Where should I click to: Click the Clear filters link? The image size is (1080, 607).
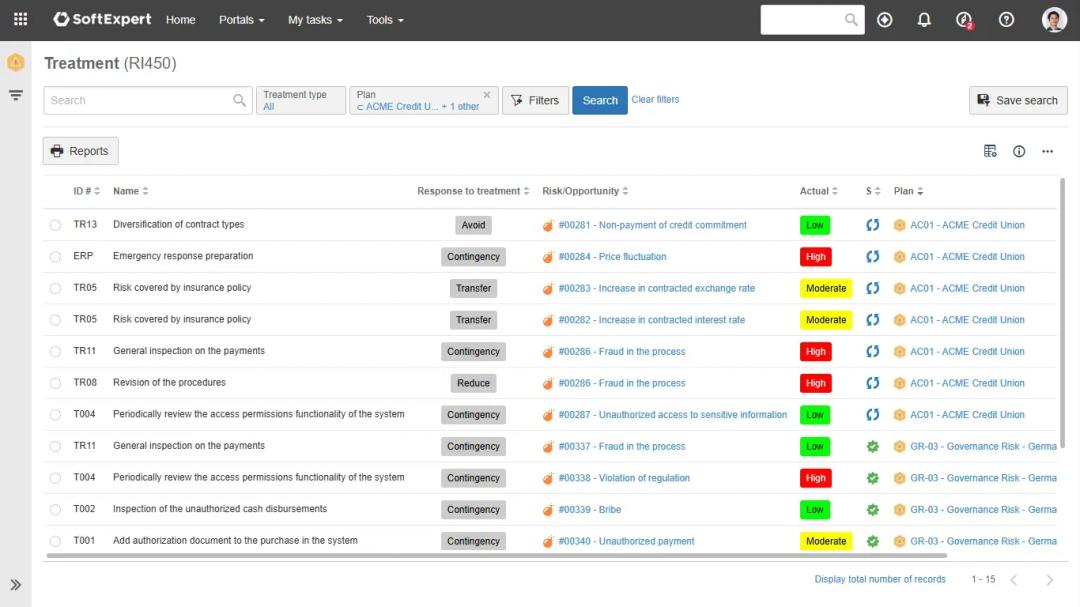pyautogui.click(x=655, y=100)
